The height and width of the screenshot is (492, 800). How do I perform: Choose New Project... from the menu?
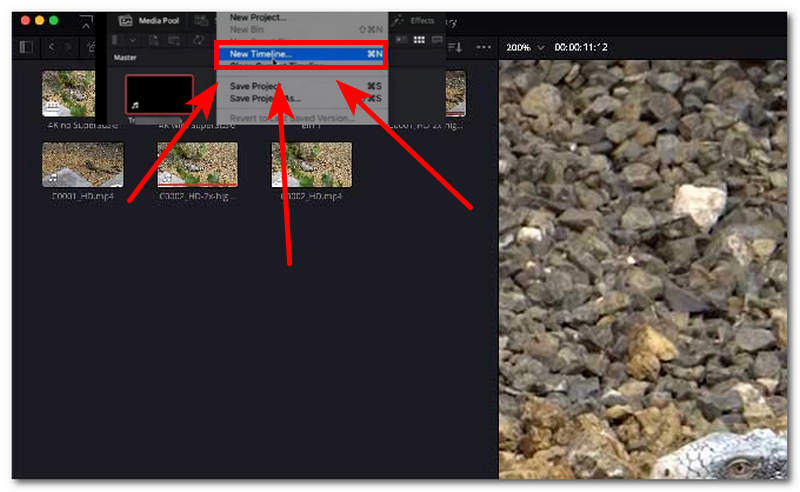tap(302, 17)
